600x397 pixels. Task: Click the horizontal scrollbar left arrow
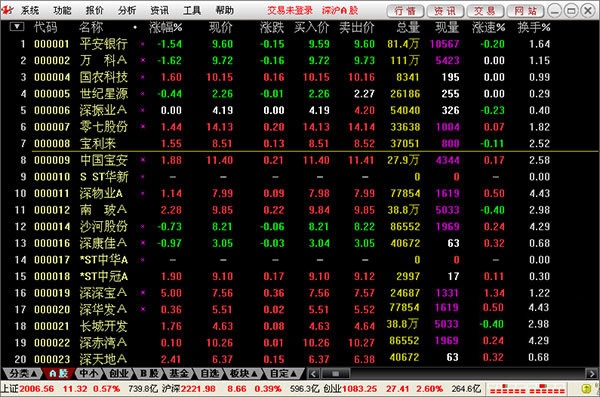[313, 374]
